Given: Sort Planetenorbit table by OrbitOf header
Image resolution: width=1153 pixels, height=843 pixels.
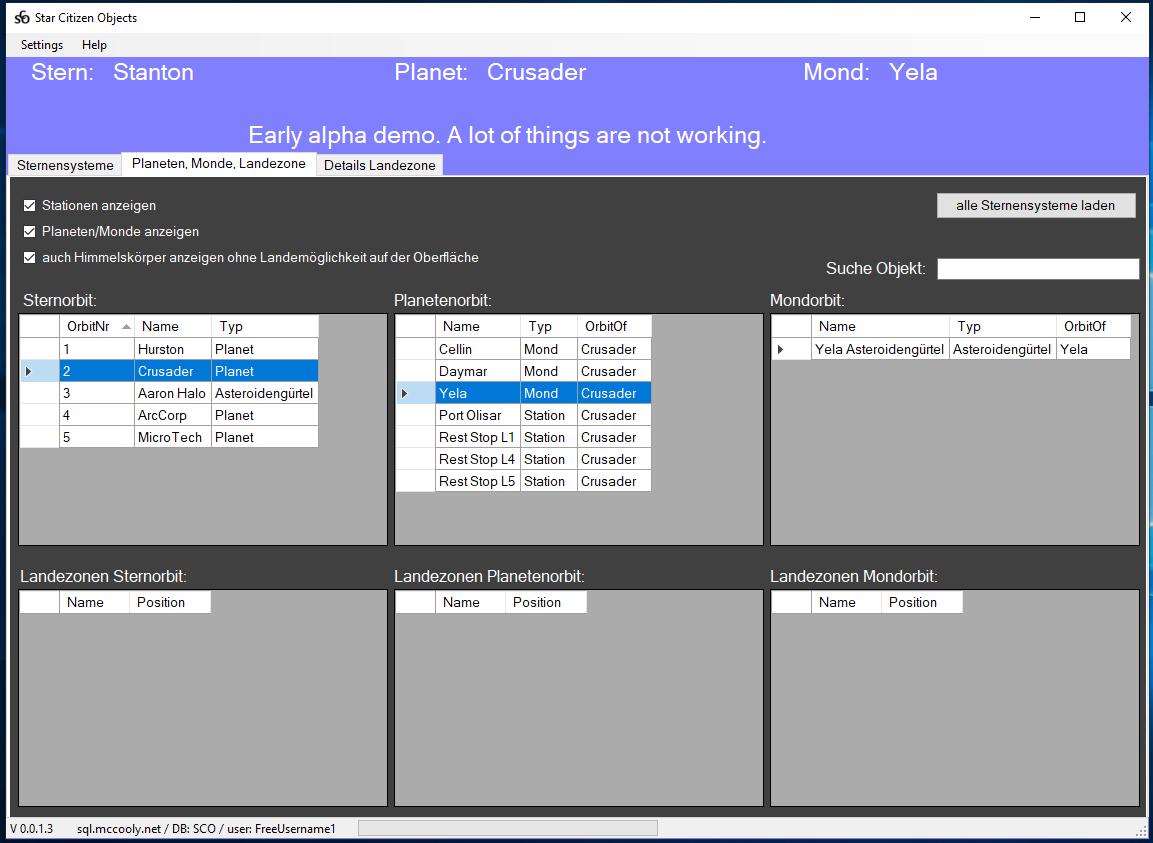Looking at the screenshot, I should pyautogui.click(x=614, y=327).
